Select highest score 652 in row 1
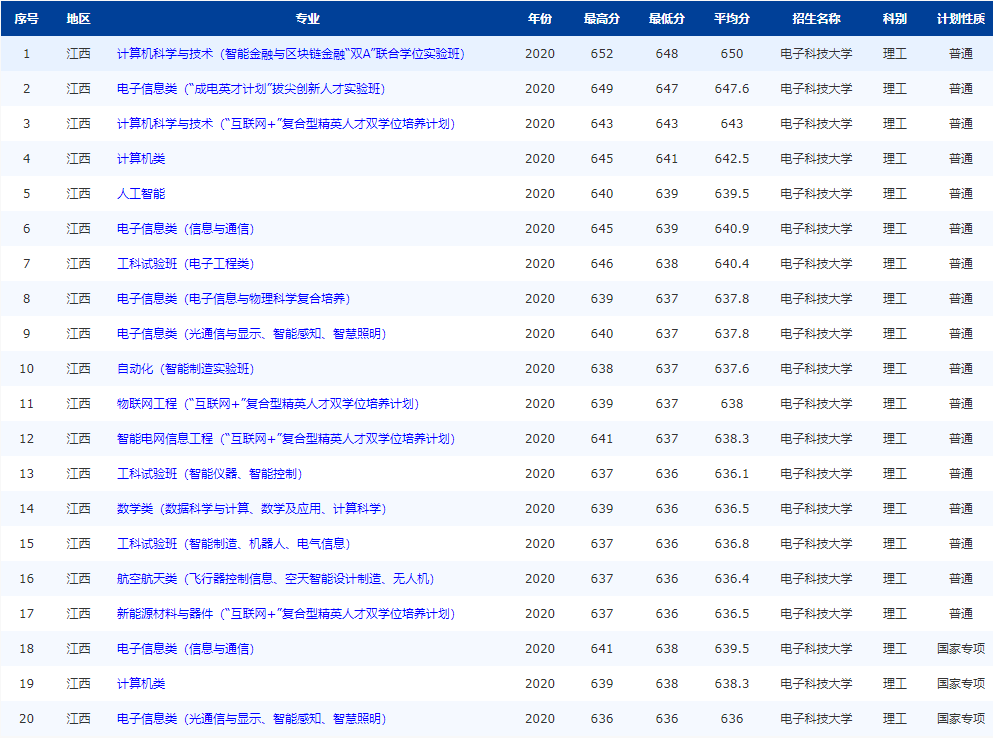 602,54
